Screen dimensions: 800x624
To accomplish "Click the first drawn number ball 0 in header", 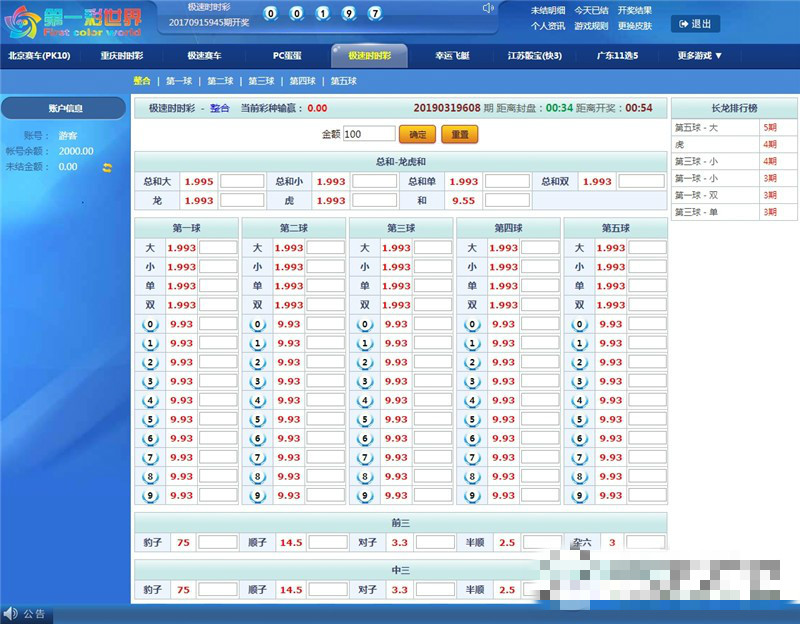I will pos(270,13).
